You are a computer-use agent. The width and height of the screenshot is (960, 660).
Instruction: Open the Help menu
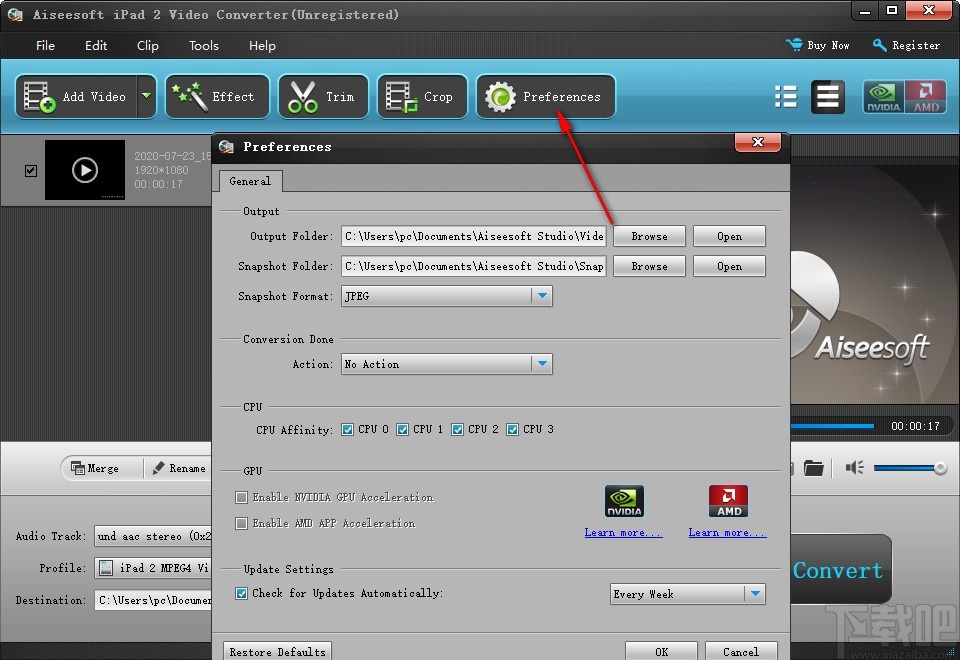pyautogui.click(x=262, y=45)
